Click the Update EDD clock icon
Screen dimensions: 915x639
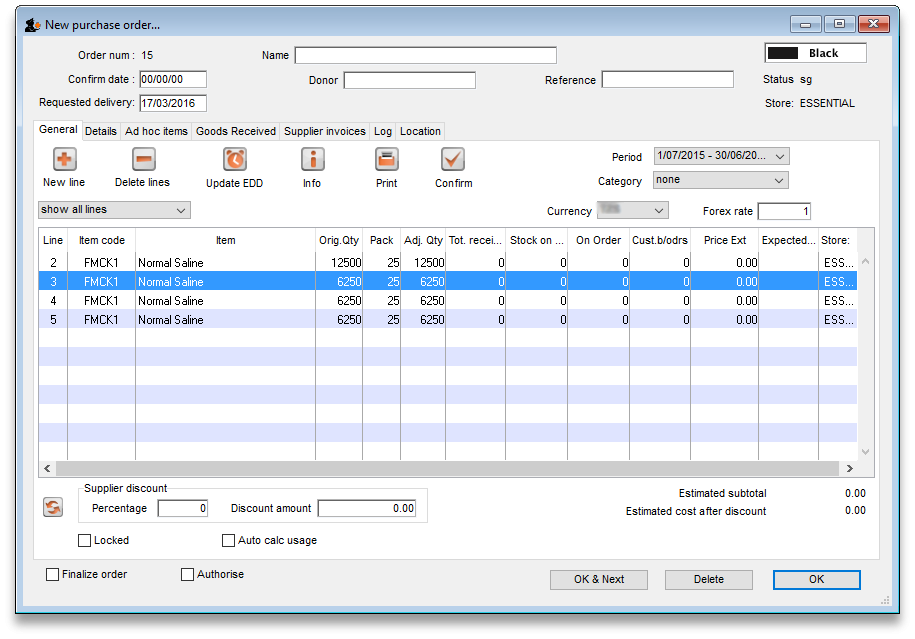tap(235, 159)
